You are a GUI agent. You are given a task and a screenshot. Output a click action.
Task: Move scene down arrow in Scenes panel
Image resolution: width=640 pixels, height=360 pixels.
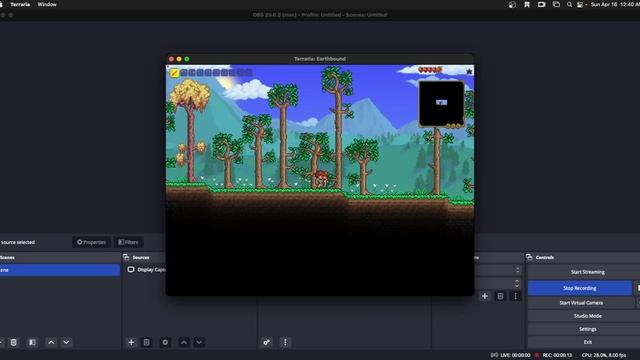pos(66,342)
